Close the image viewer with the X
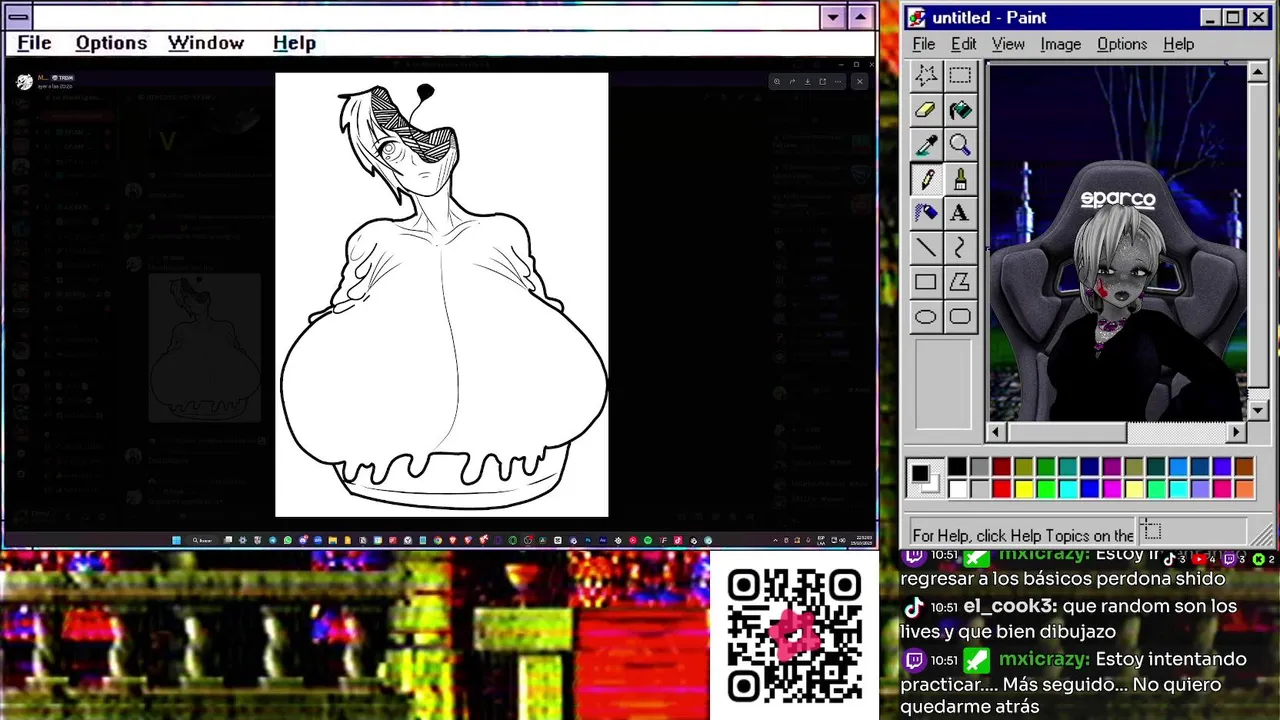The height and width of the screenshot is (720, 1280). coord(859,82)
